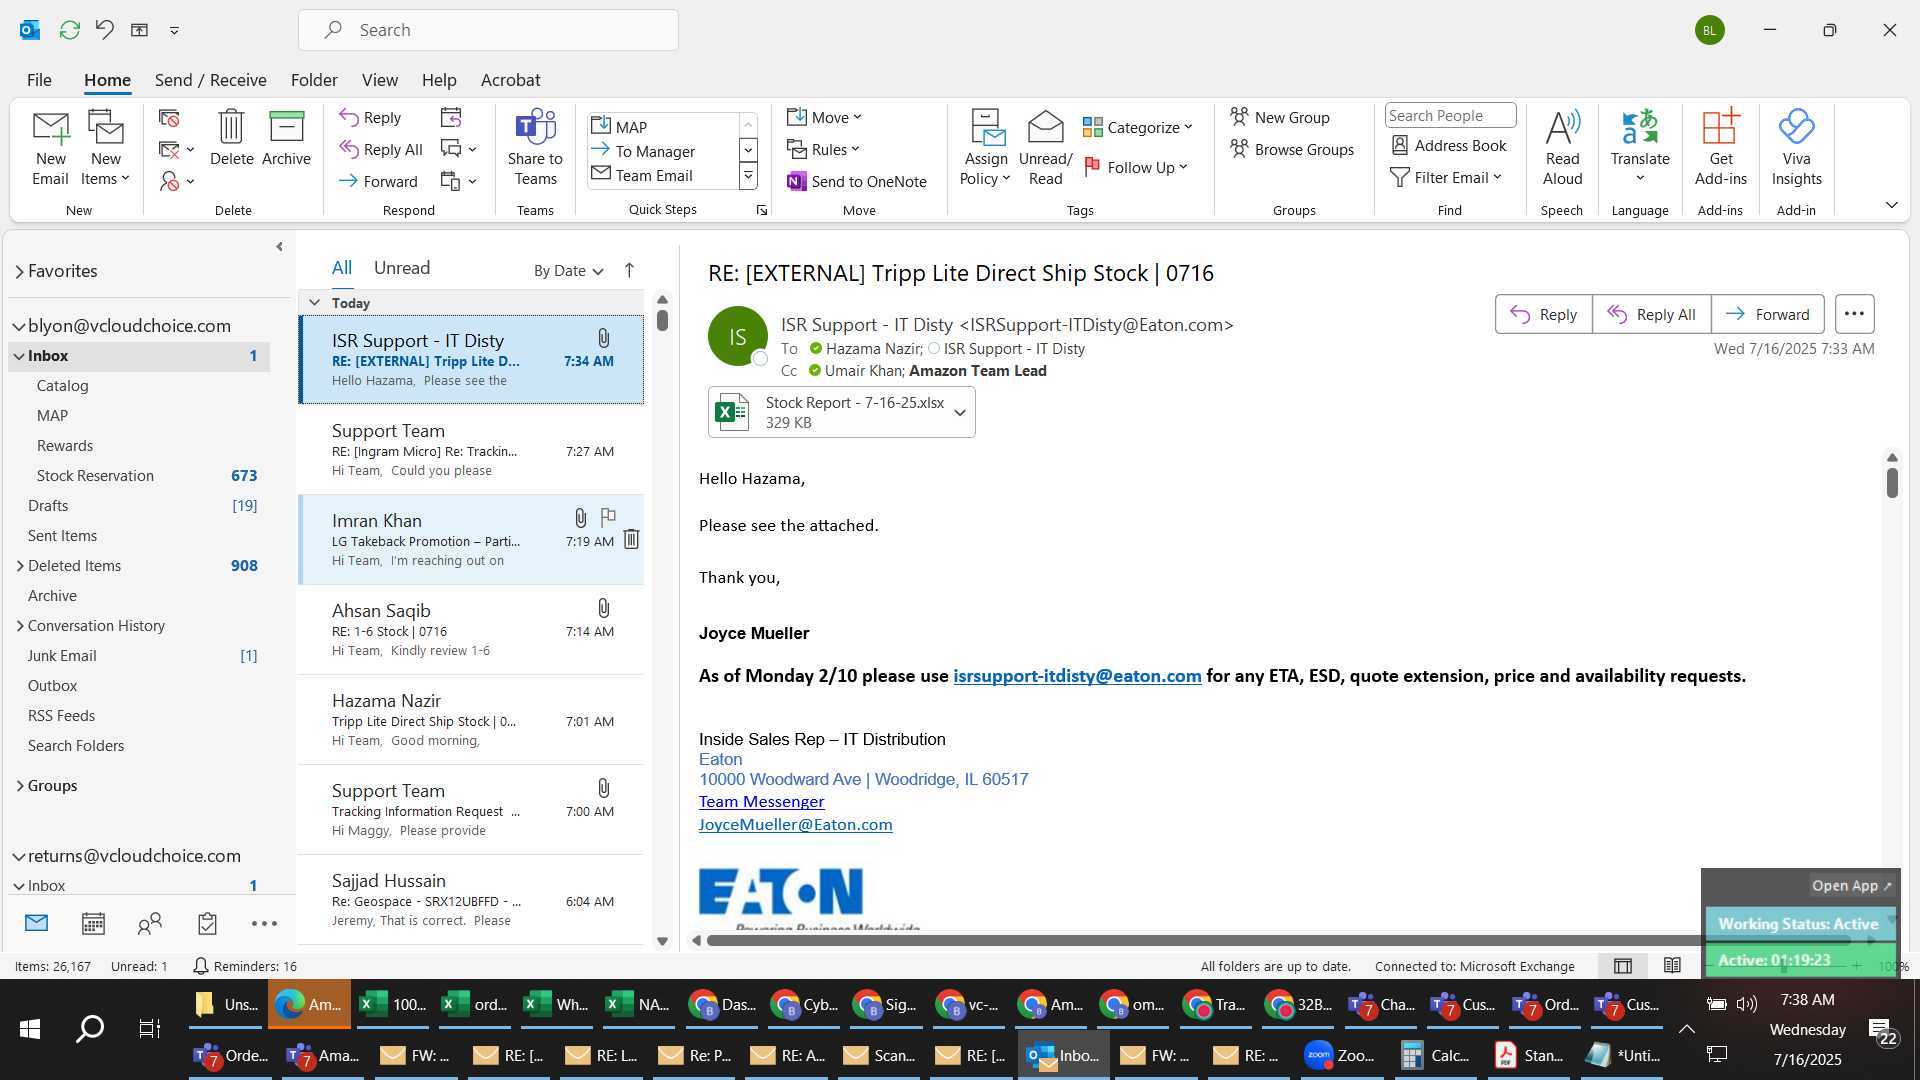Viewport: 1920px width, 1080px height.
Task: Open Assign Policy options
Action: [x=986, y=148]
